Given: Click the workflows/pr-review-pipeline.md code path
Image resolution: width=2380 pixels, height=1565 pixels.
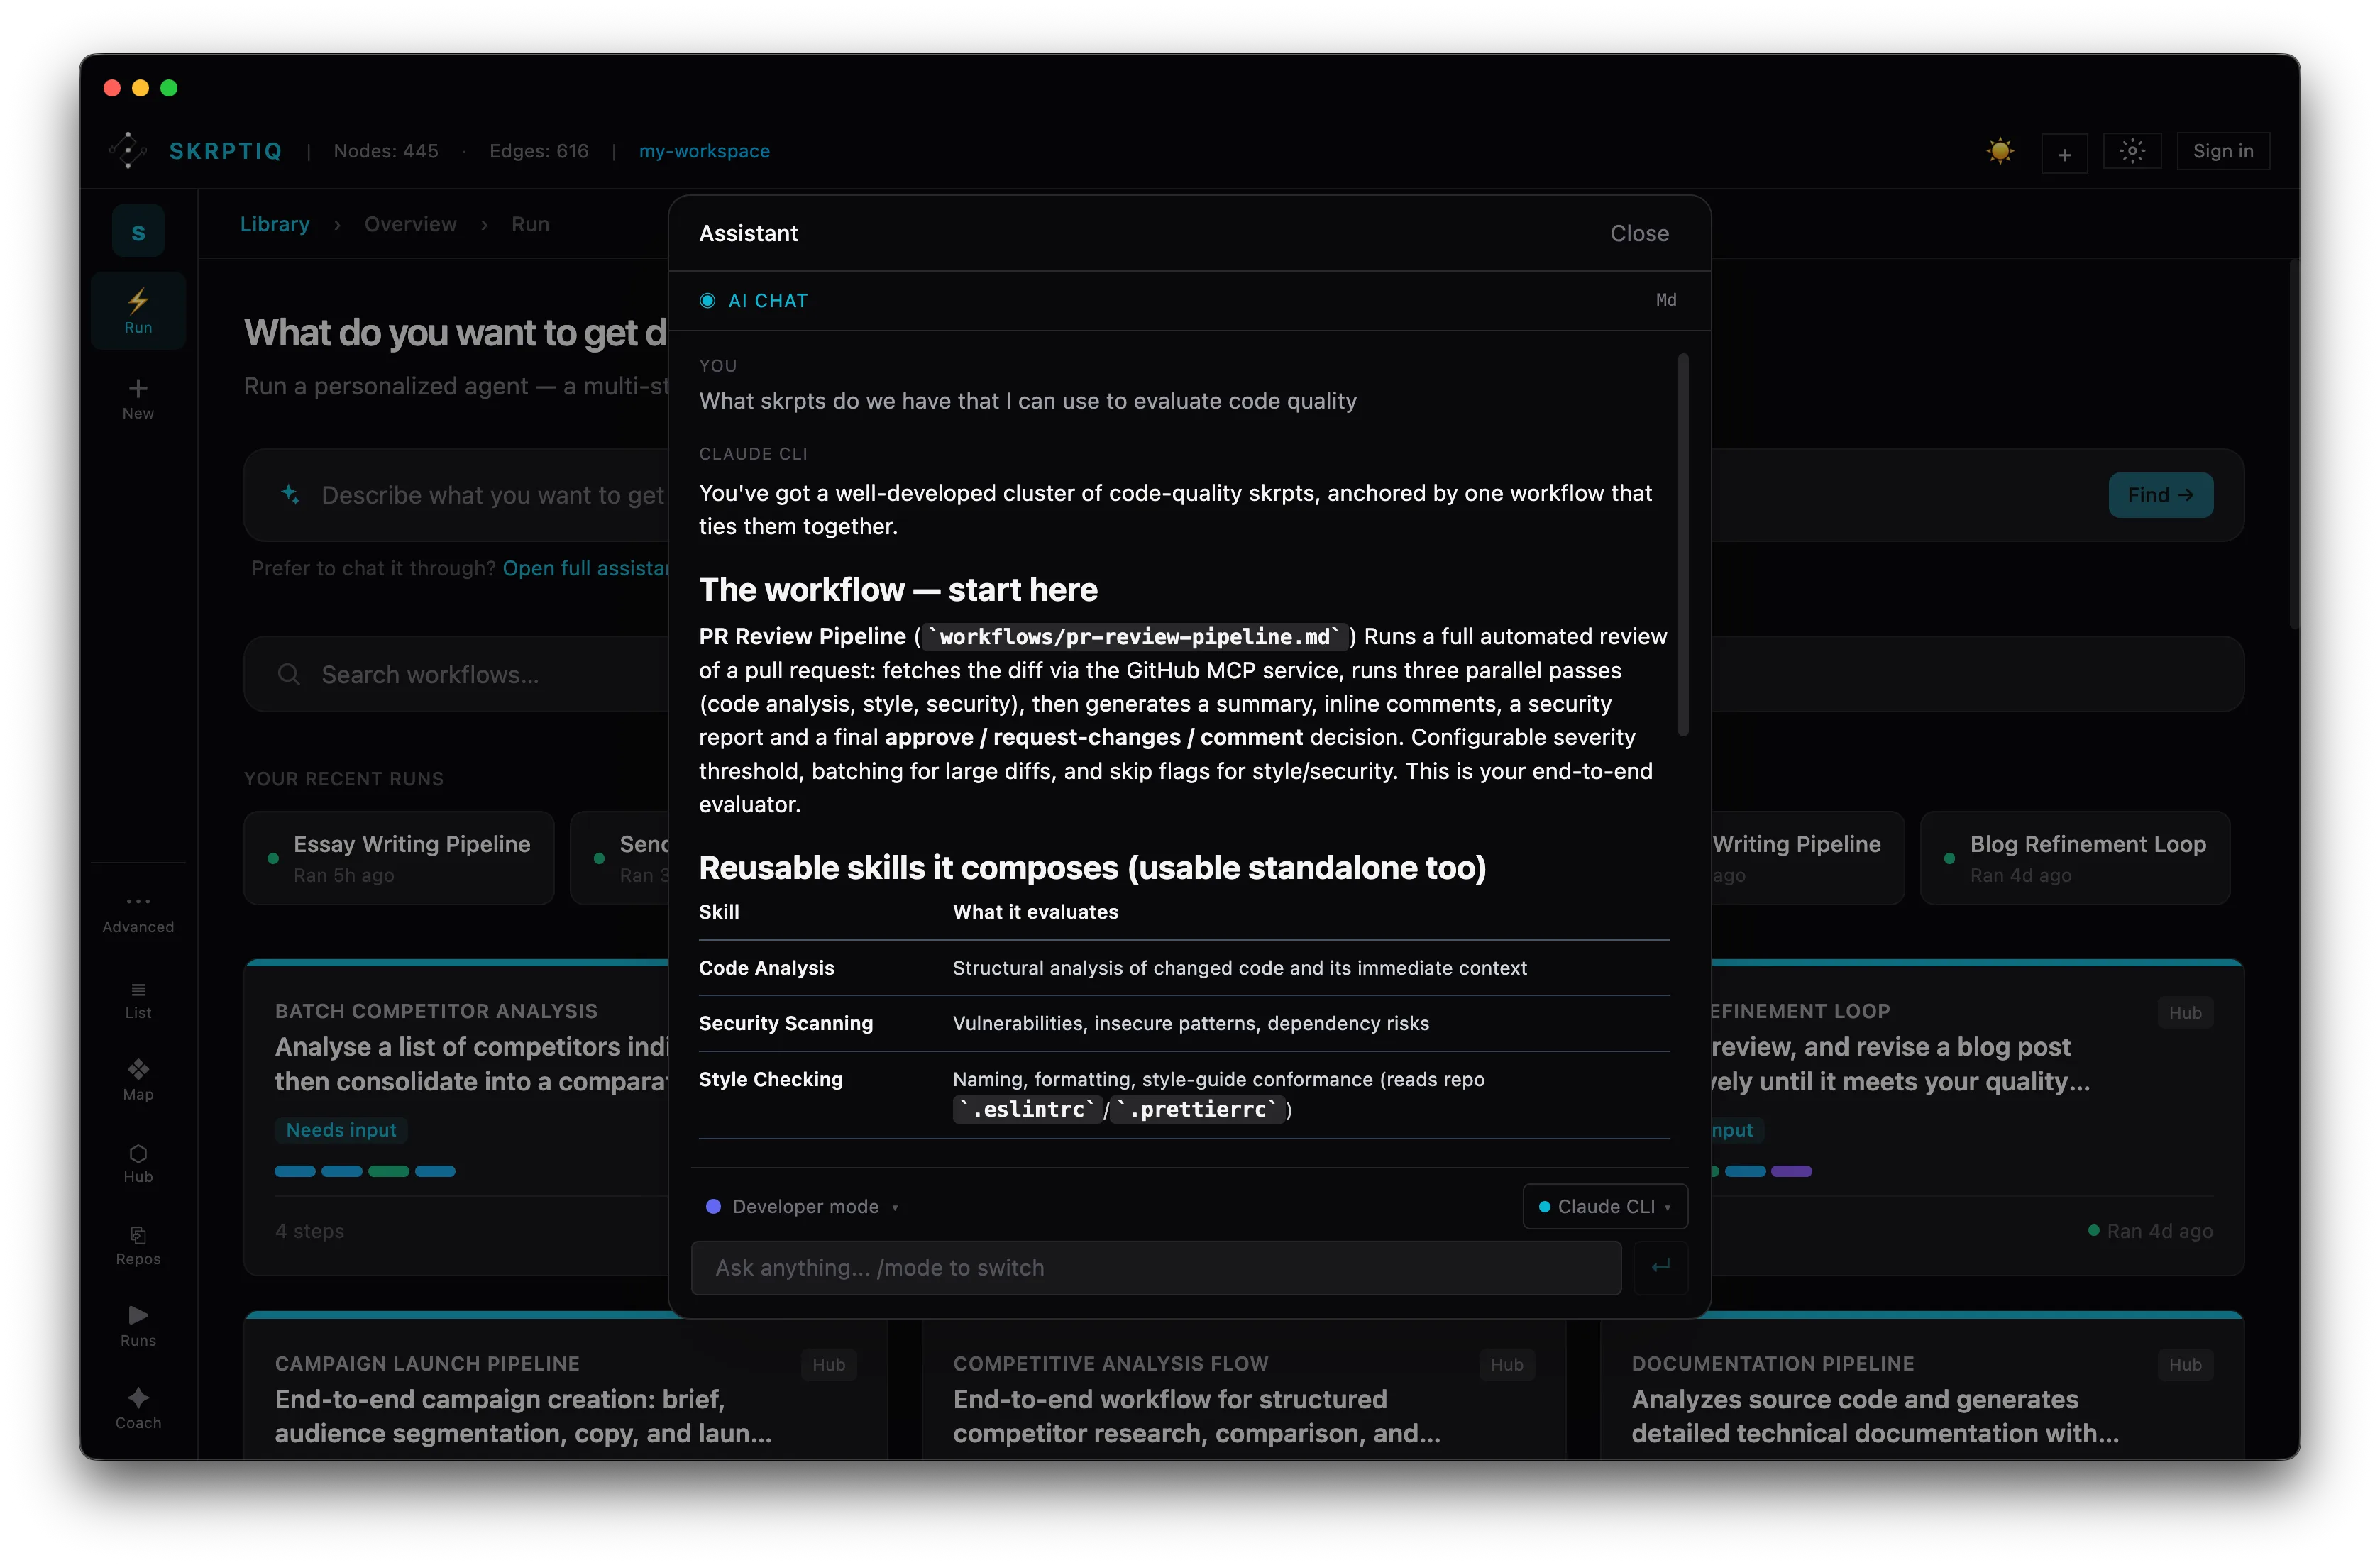Looking at the screenshot, I should pos(1134,637).
